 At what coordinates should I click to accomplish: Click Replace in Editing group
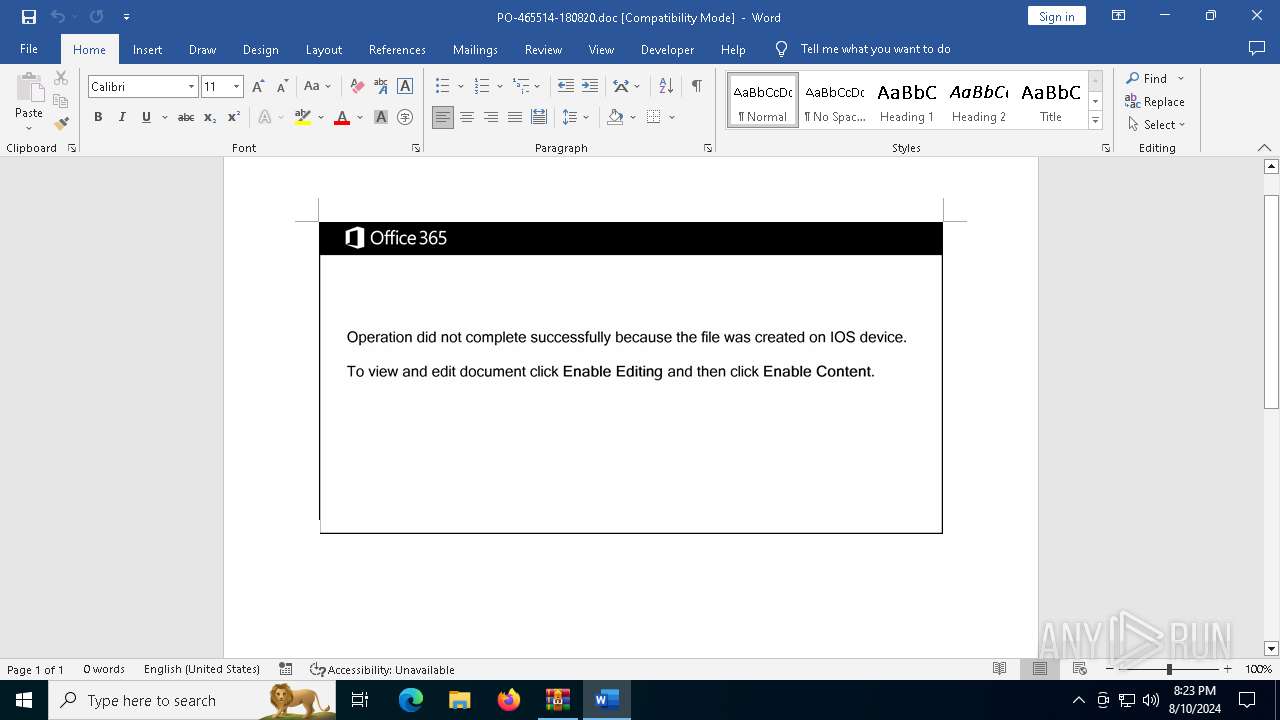coord(1155,101)
